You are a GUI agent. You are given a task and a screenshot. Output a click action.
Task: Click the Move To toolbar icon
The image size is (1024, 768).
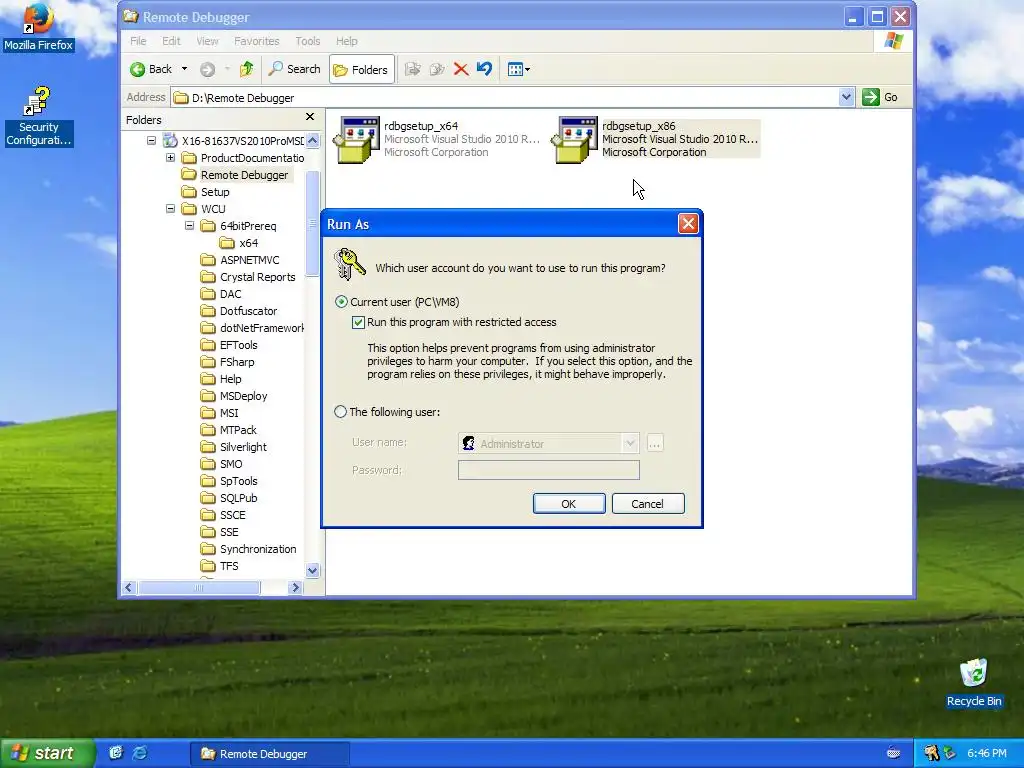click(412, 69)
